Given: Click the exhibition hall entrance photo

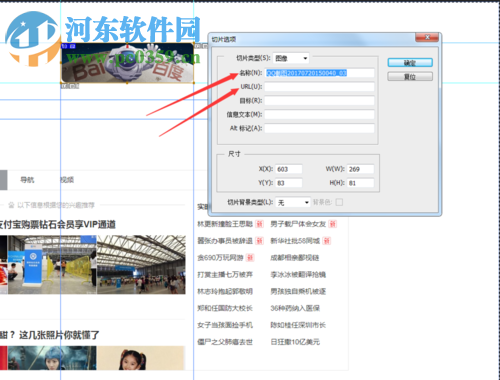Looking at the screenshot, I should 52,265.
